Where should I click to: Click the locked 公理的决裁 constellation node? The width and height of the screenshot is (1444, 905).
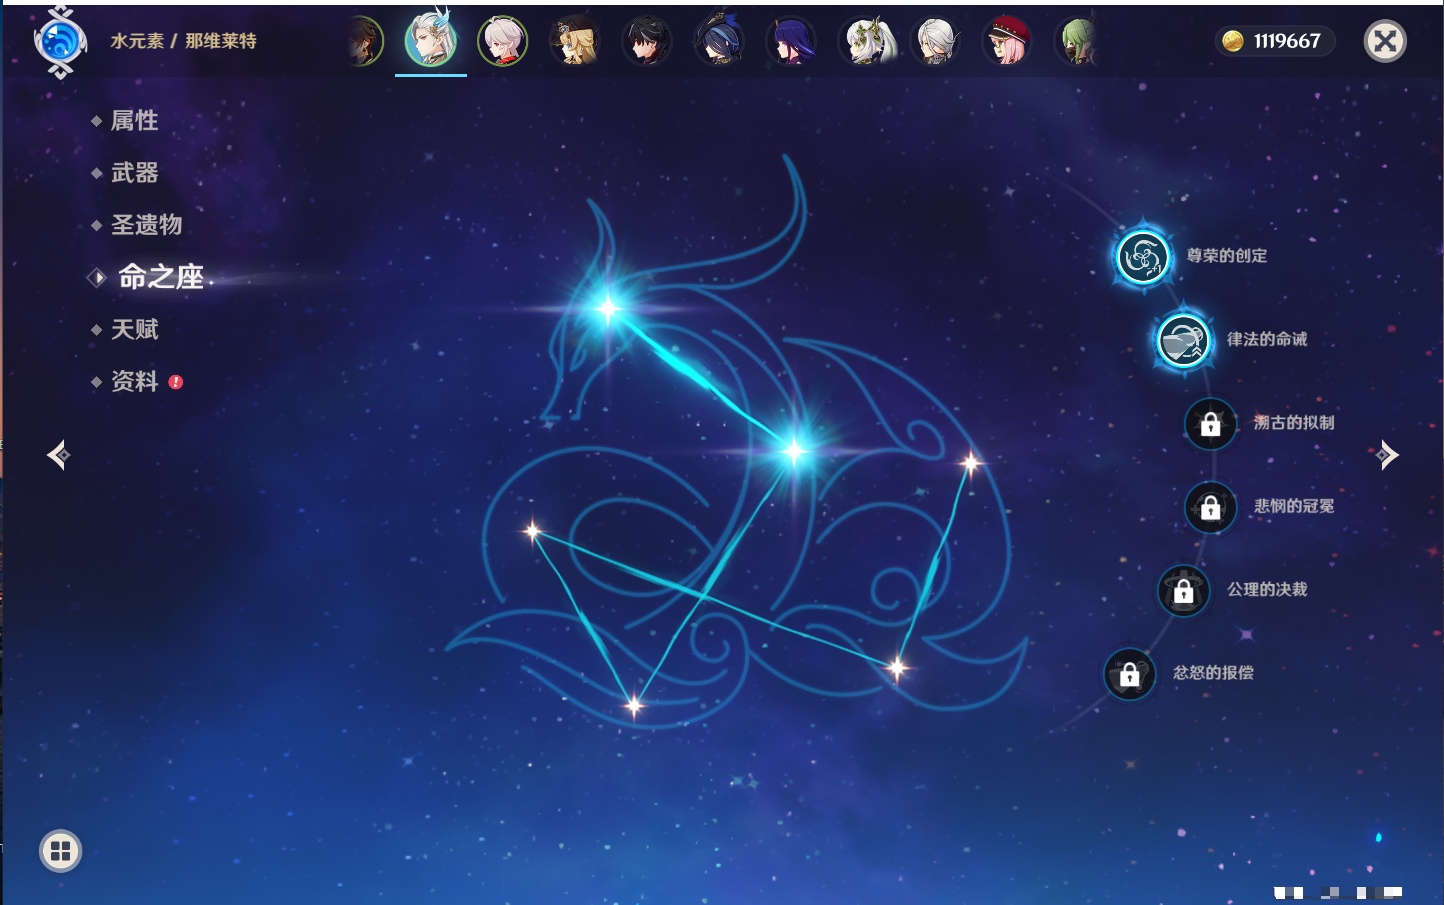pos(1183,590)
